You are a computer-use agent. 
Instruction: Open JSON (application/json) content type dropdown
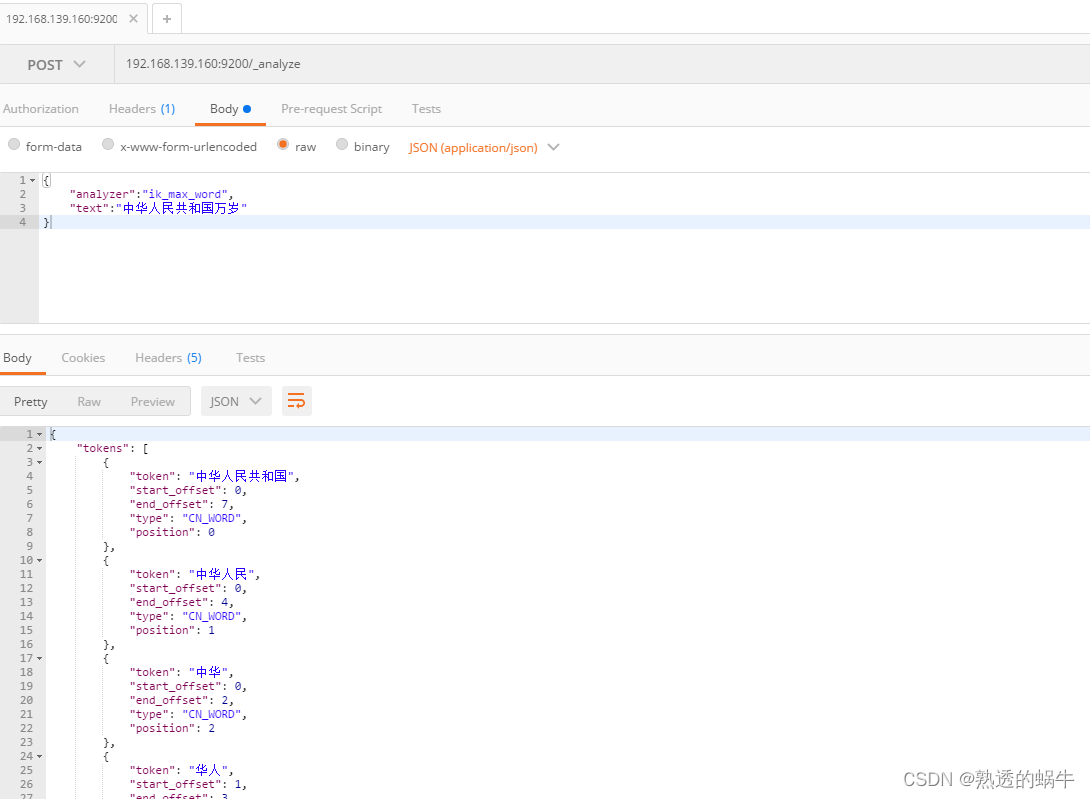click(484, 147)
